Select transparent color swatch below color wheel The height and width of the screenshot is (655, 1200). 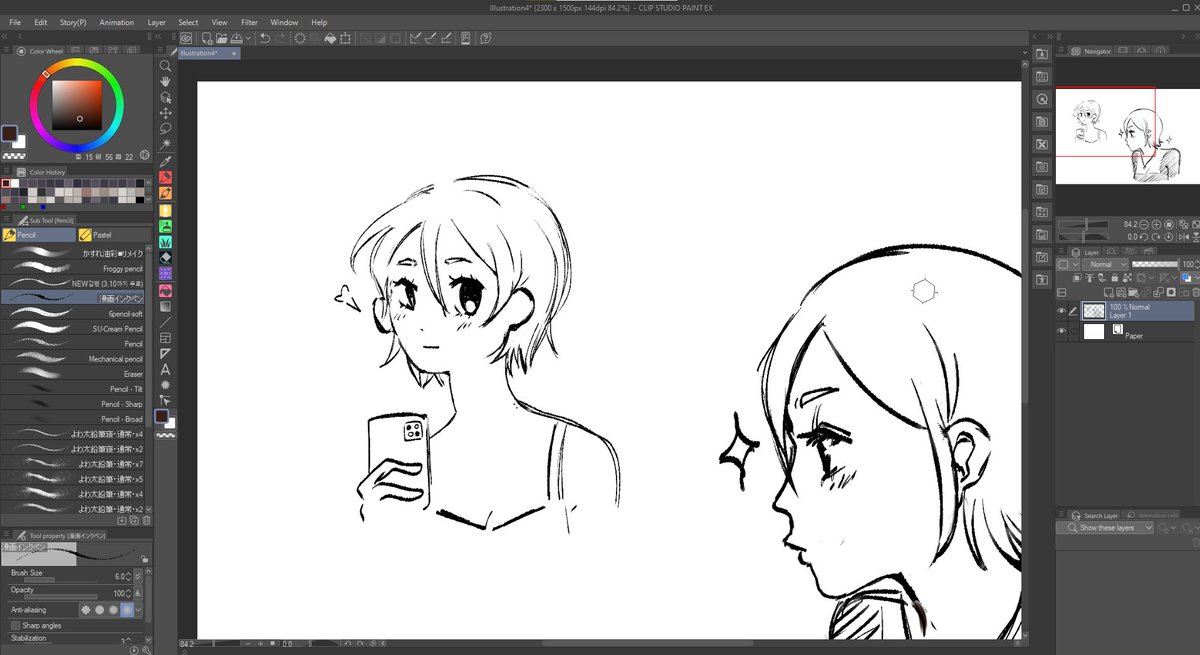coord(14,157)
